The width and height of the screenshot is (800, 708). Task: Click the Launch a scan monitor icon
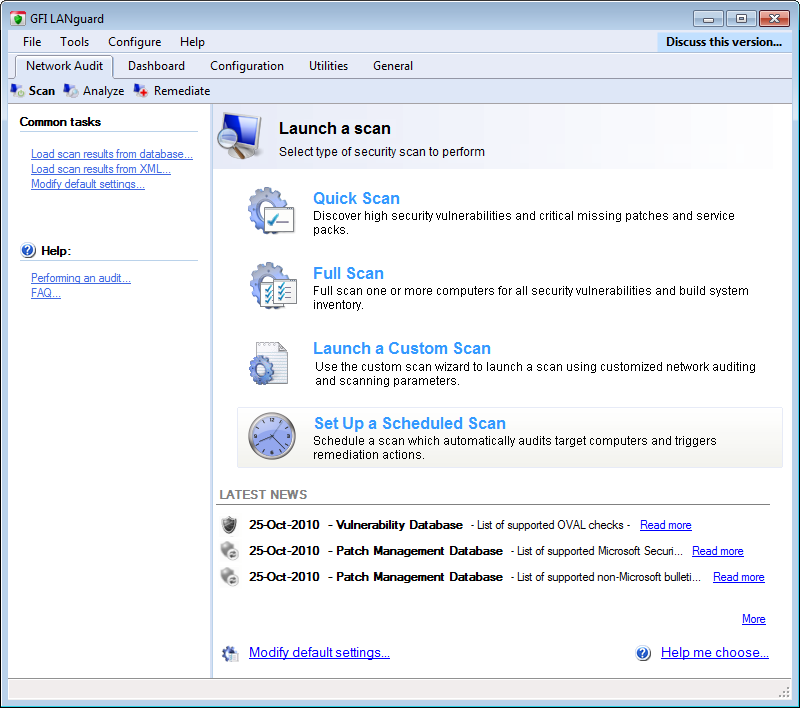tap(239, 136)
